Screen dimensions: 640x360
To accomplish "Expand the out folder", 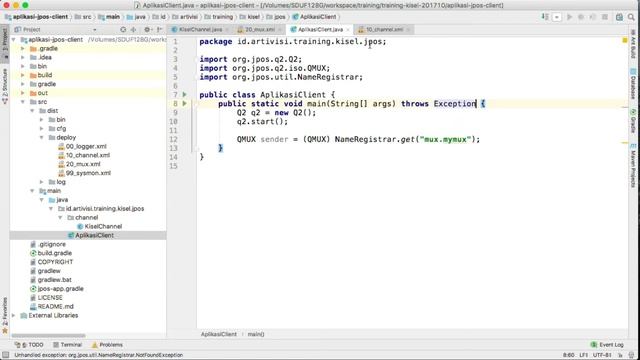I will (23, 93).
